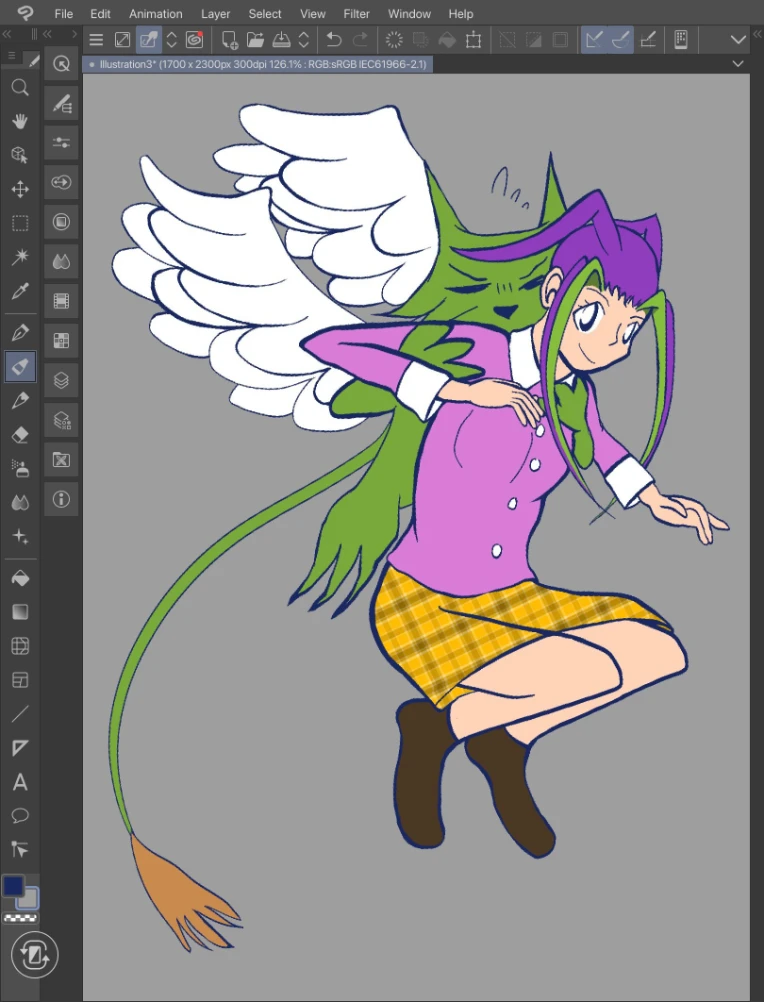This screenshot has height=1002, width=764.
Task: Create a new canvas from command bar
Action: pyautogui.click(x=229, y=40)
